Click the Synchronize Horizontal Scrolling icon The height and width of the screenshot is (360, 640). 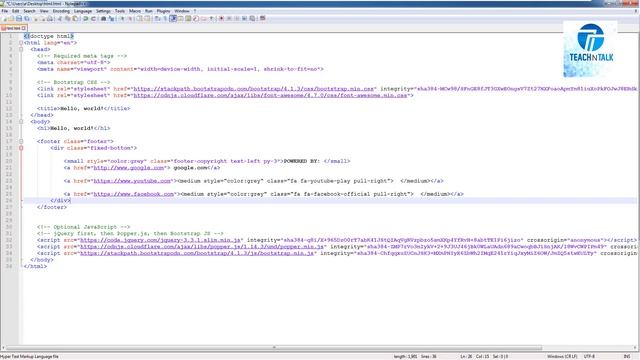tap(147, 18)
